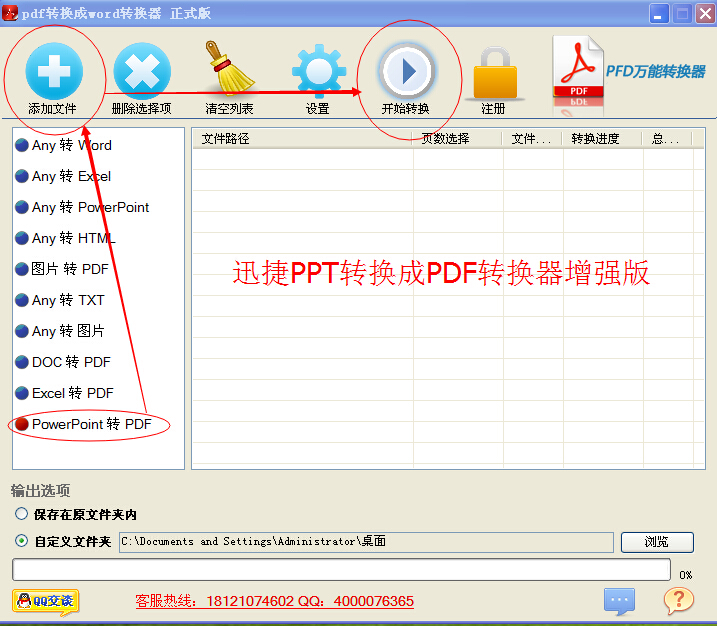Open the blue chat bubble icon
Viewport: 717px width, 626px height.
pyautogui.click(x=619, y=600)
